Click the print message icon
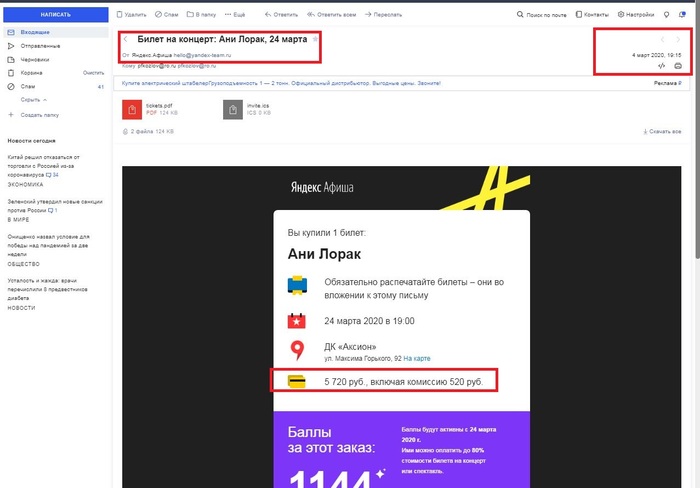 click(678, 66)
